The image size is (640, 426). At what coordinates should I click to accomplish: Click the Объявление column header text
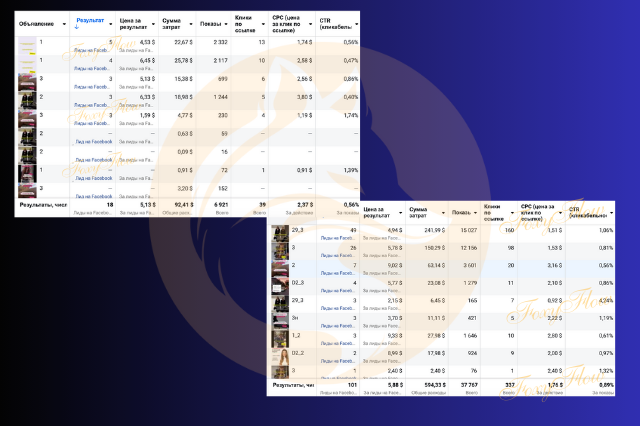click(36, 24)
